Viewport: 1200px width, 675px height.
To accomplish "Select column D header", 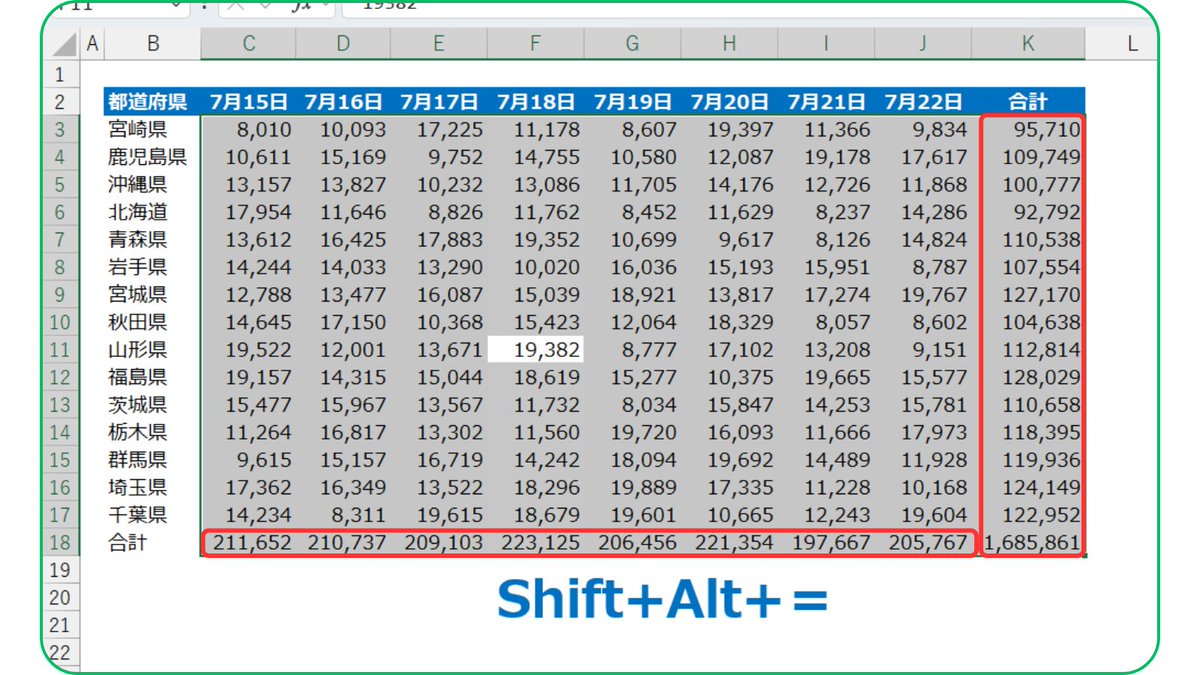I will click(344, 43).
